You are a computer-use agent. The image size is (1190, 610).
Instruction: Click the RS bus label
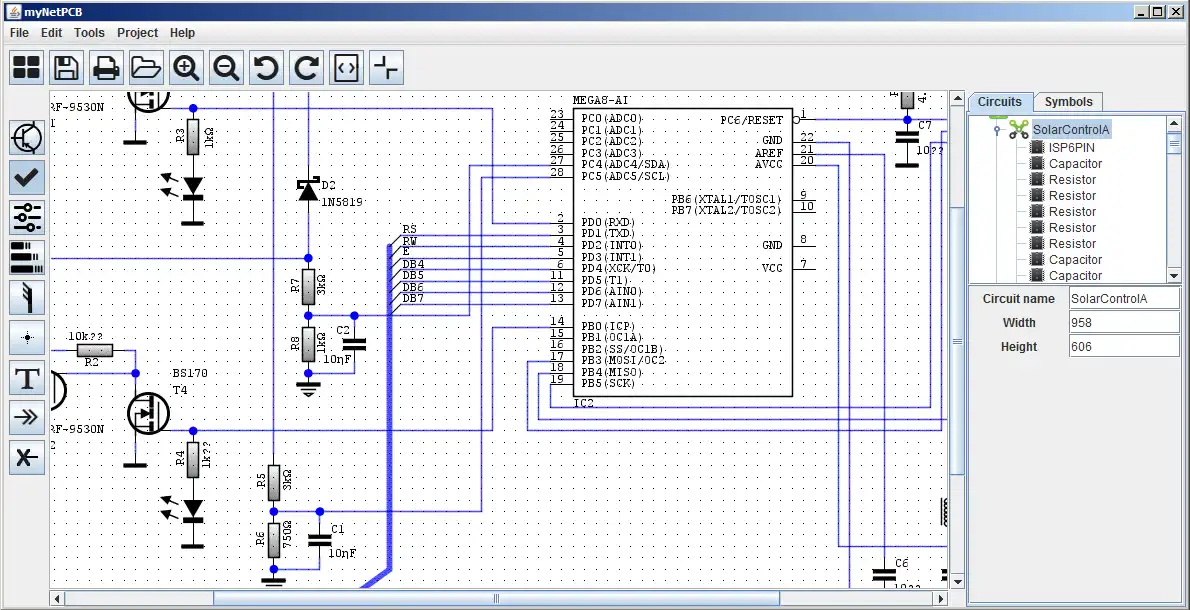coord(410,228)
